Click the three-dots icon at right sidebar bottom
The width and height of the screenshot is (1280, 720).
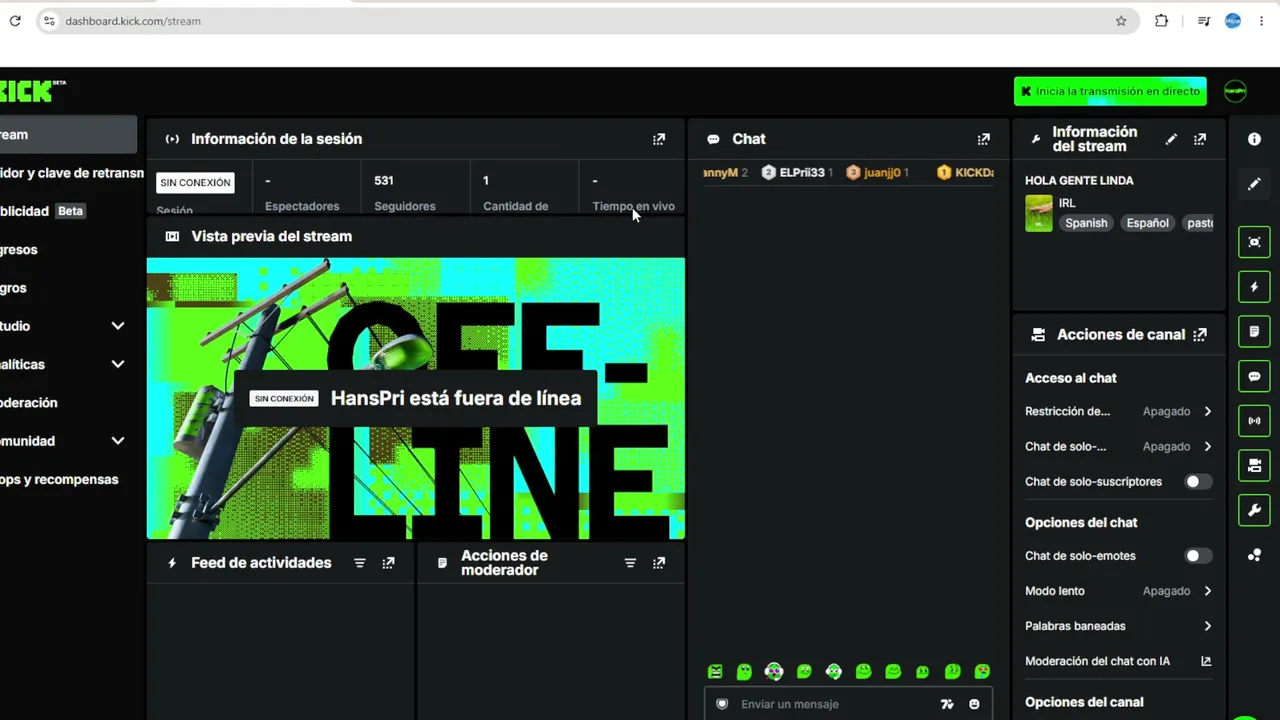[x=1254, y=555]
